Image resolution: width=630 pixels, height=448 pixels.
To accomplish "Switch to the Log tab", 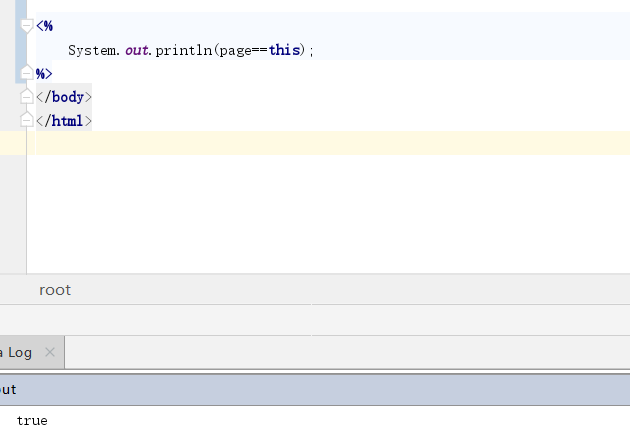I will pyautogui.click(x=31, y=352).
